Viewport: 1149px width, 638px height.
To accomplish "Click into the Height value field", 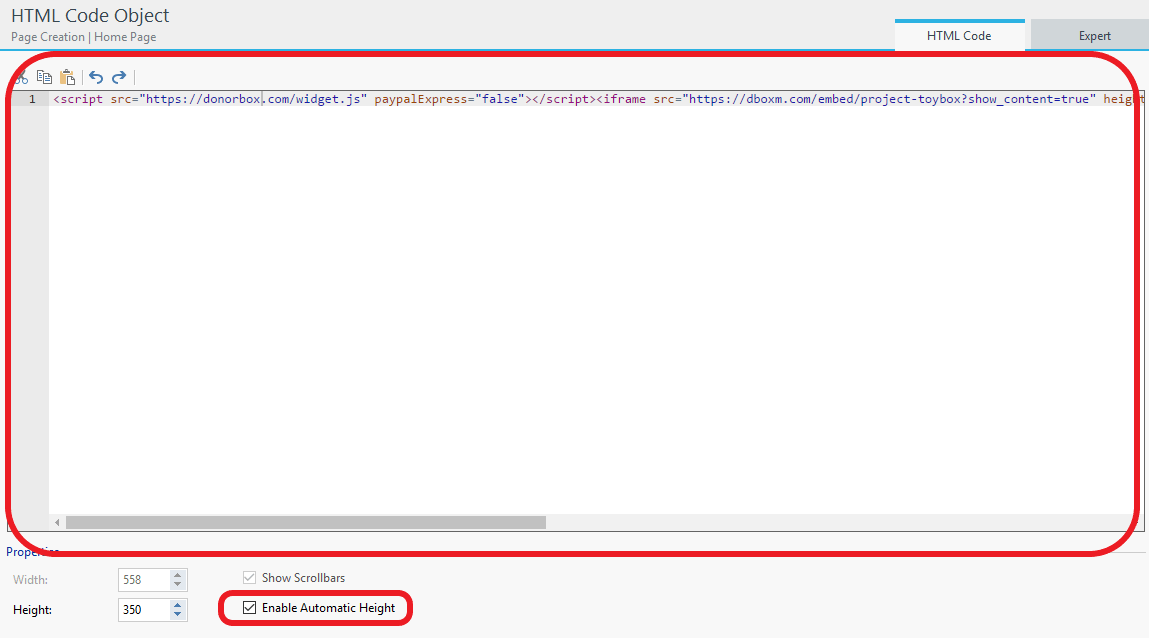I will click(x=143, y=610).
